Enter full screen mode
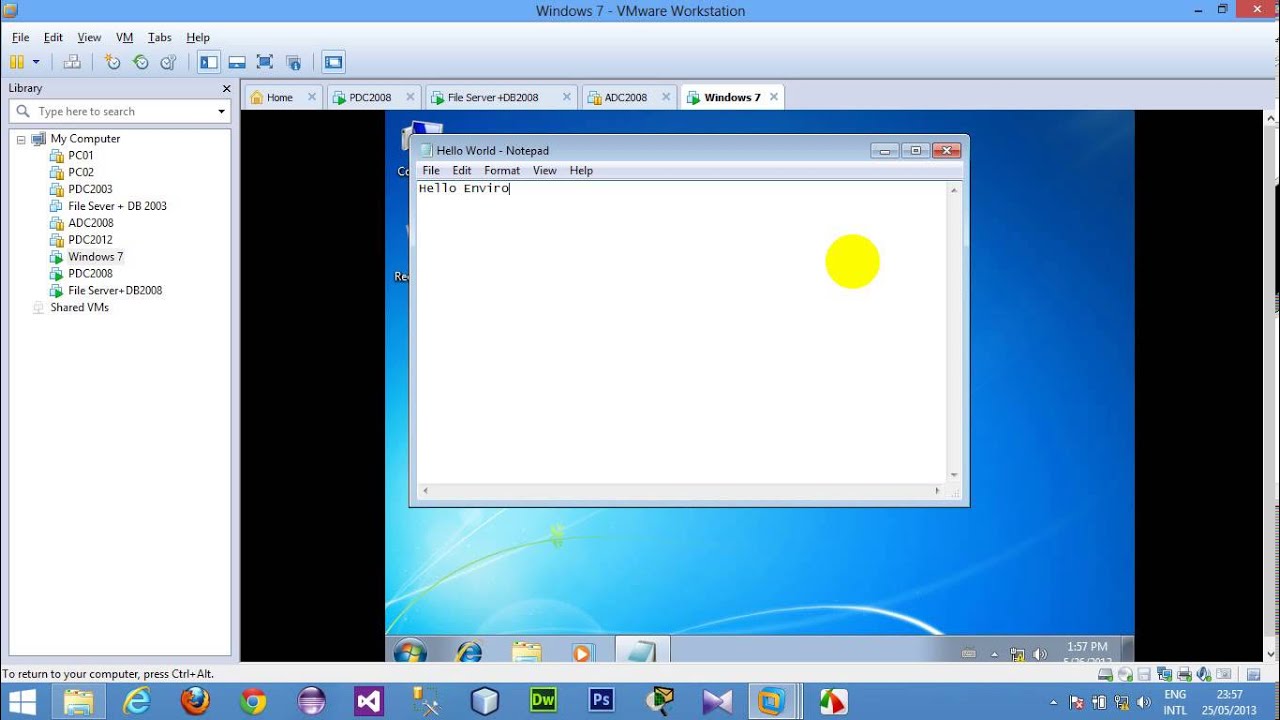Image resolution: width=1280 pixels, height=720 pixels. point(265,62)
